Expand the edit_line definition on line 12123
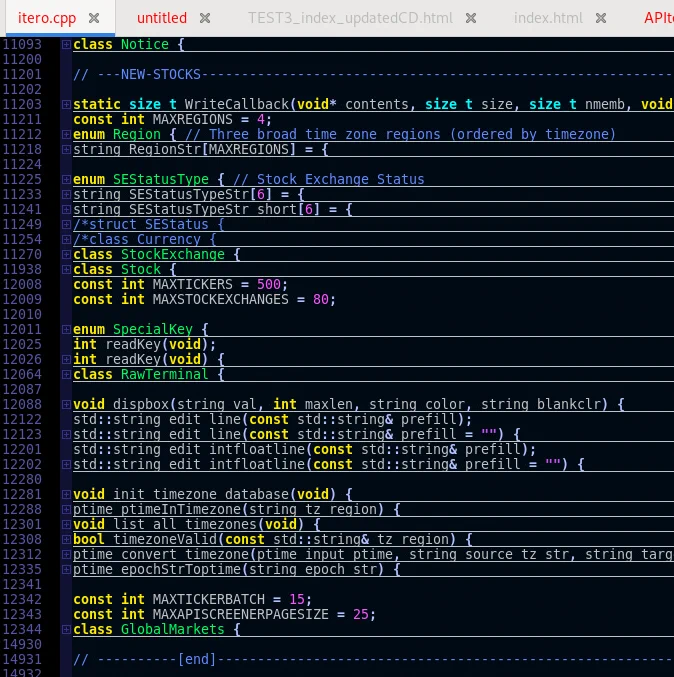 (66, 434)
